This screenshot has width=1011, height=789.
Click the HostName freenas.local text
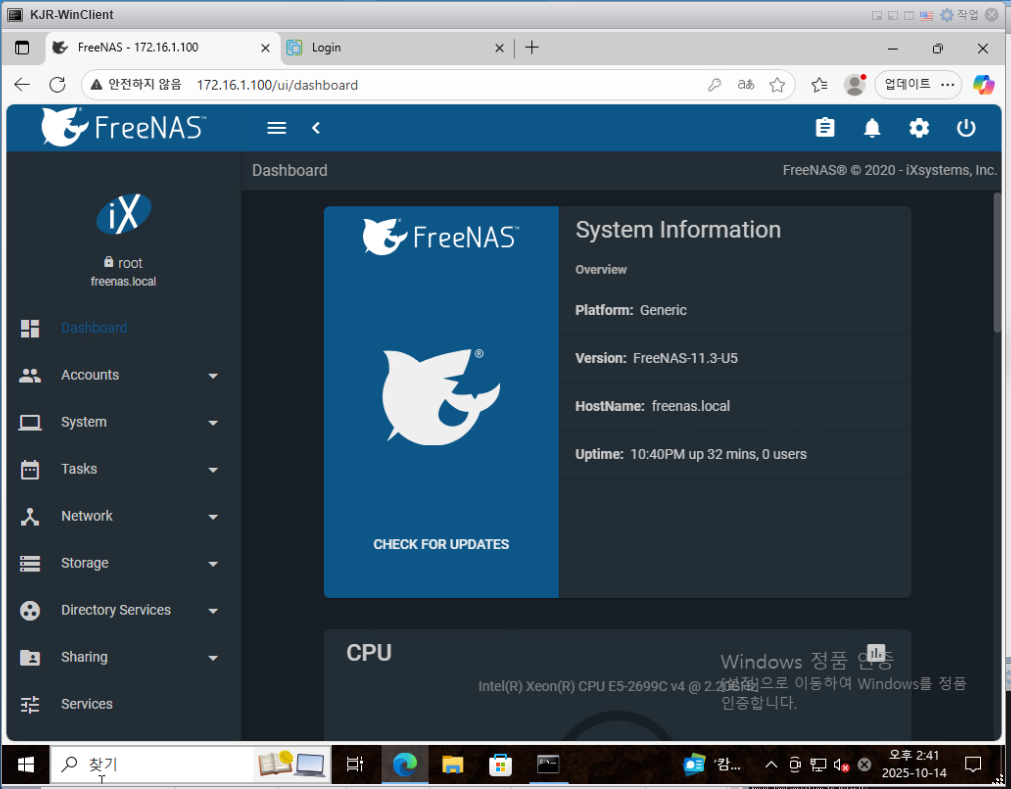point(653,406)
